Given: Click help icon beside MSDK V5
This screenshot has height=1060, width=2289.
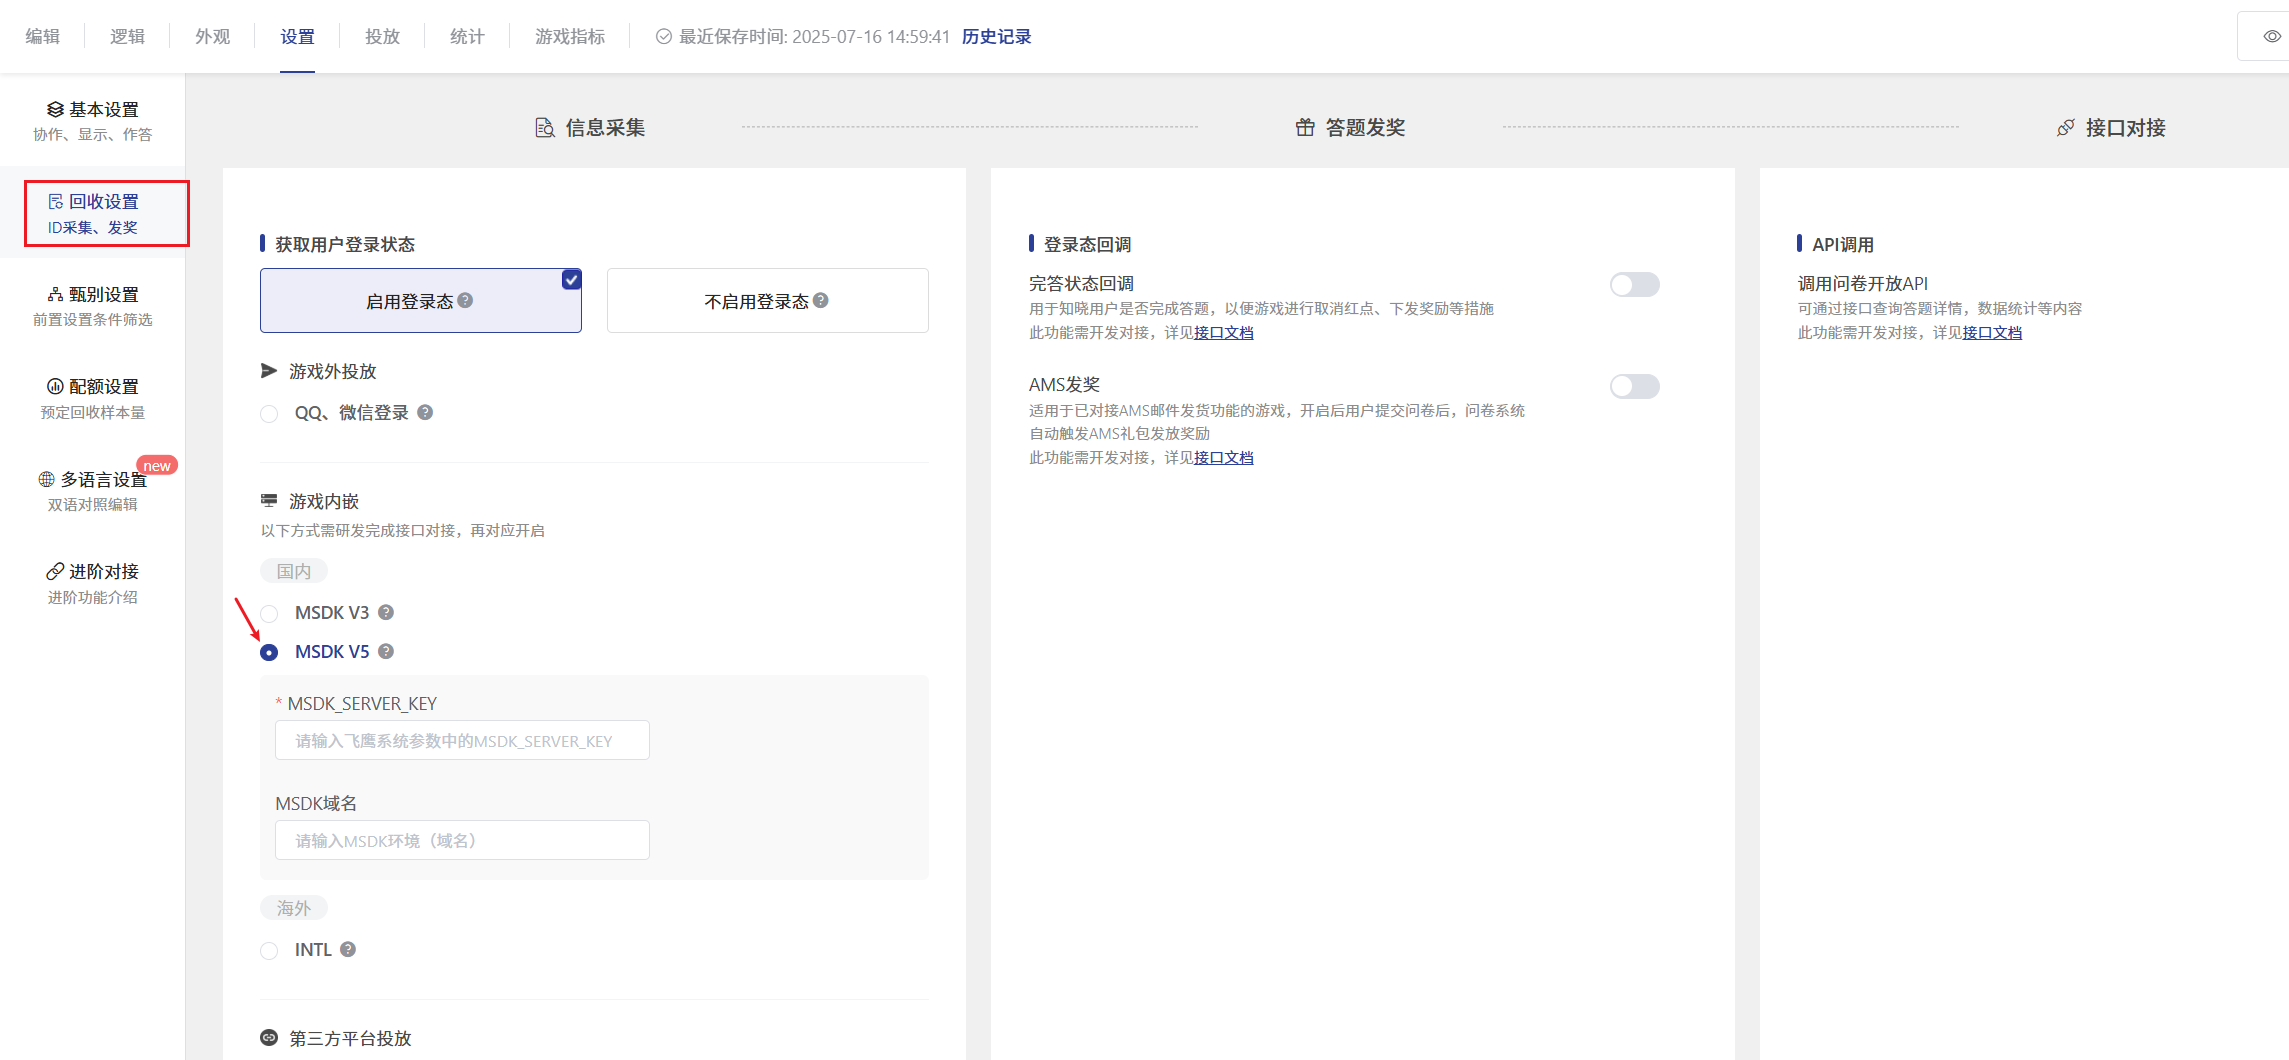Looking at the screenshot, I should coord(386,652).
